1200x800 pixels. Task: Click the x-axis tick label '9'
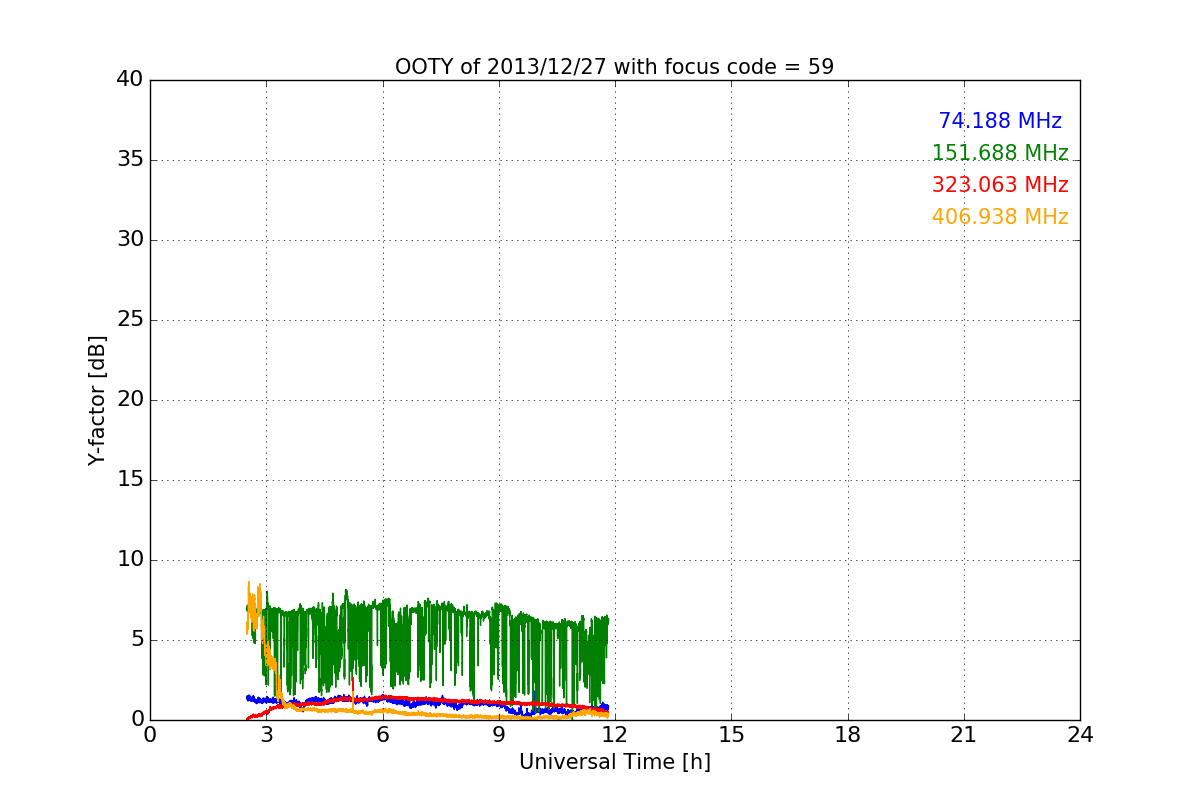click(x=499, y=735)
